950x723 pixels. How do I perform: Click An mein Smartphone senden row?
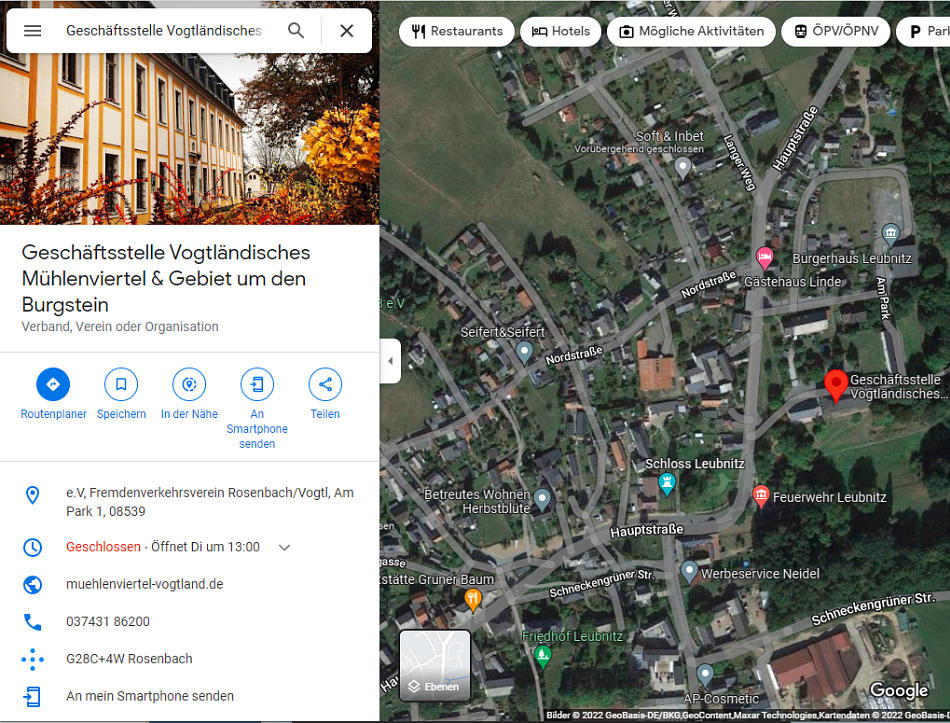point(190,696)
